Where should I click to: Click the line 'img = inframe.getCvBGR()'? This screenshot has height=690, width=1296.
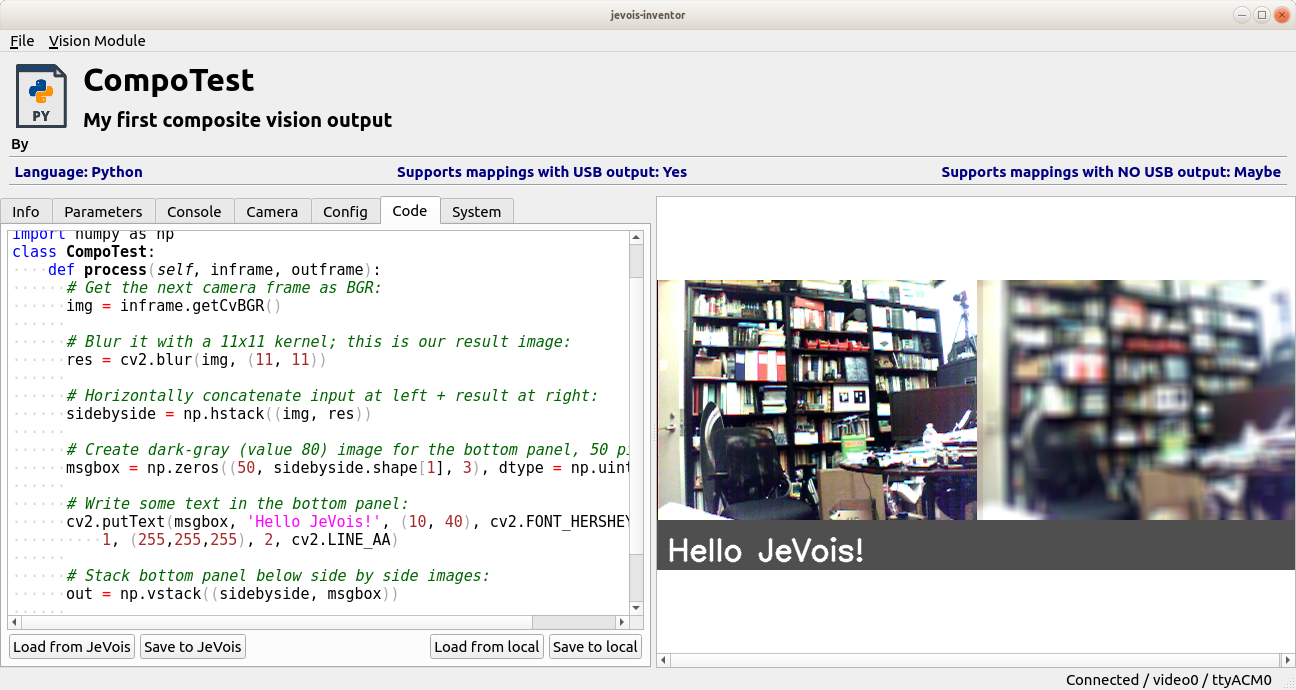point(174,306)
